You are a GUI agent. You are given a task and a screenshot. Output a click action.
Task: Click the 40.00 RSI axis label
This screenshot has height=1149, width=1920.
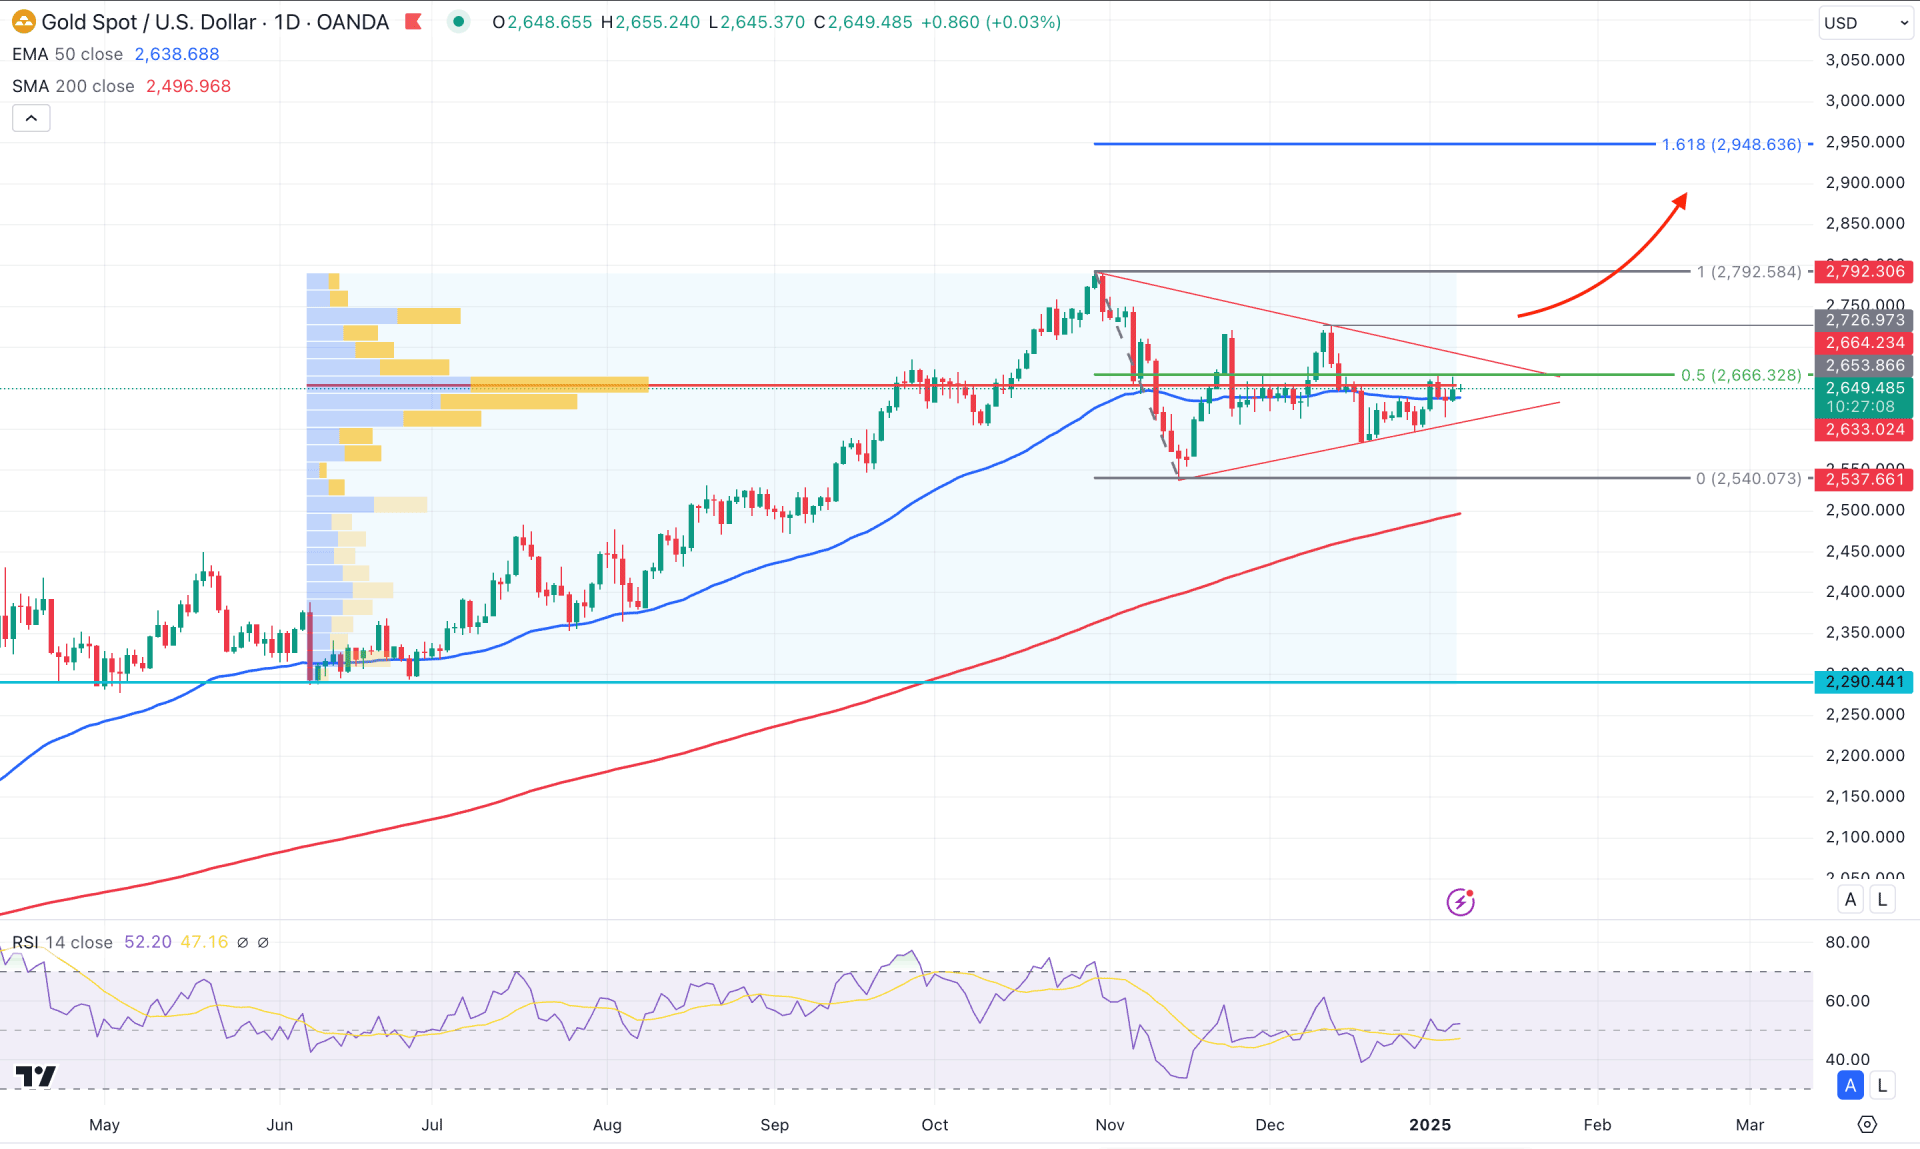1847,1059
